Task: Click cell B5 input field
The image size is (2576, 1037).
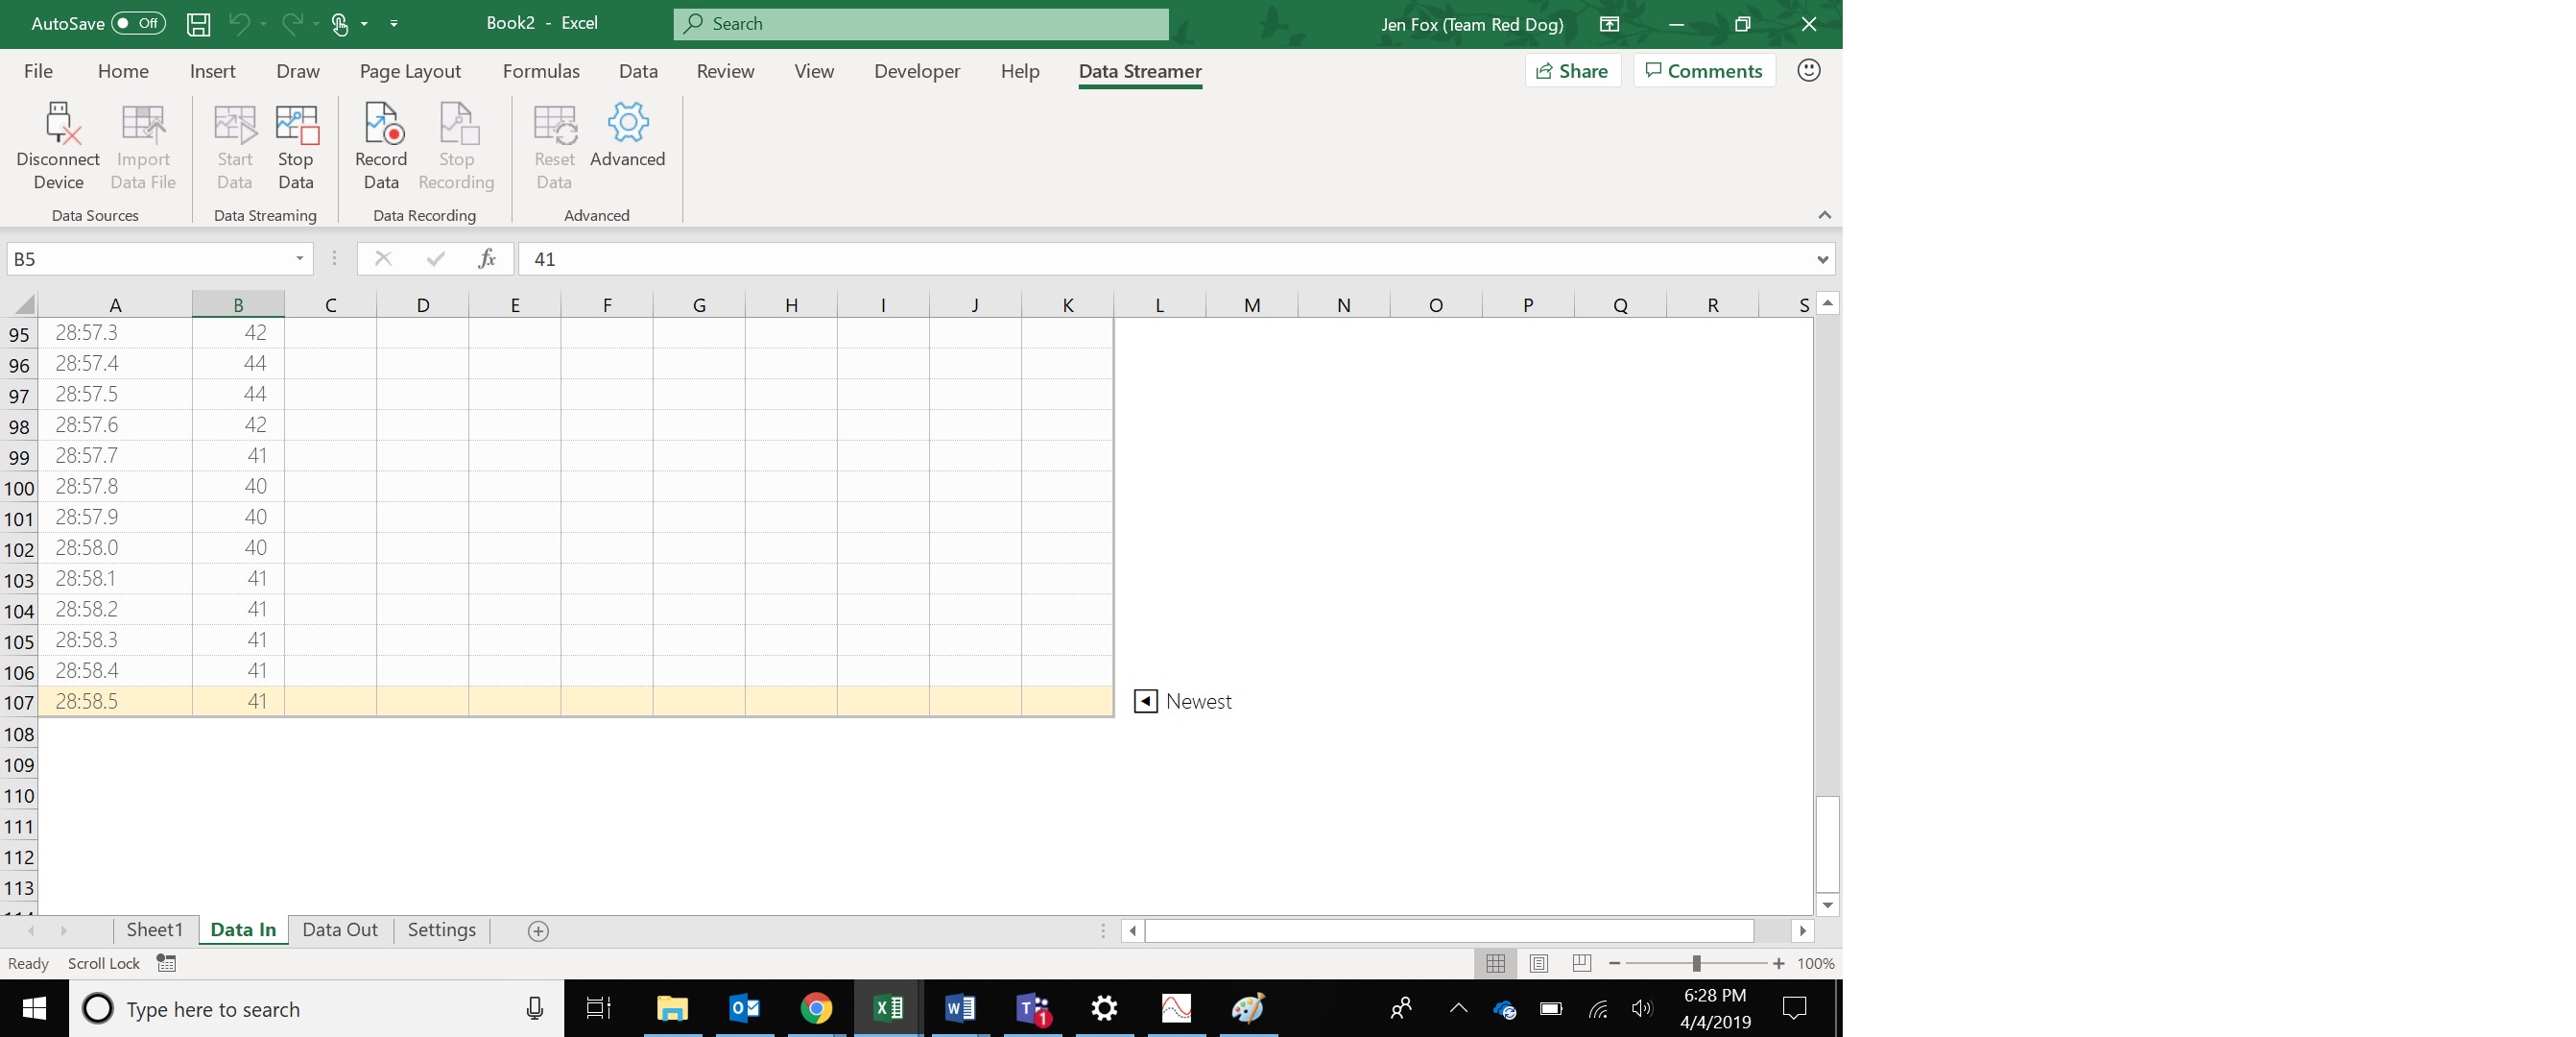Action: (x=157, y=258)
